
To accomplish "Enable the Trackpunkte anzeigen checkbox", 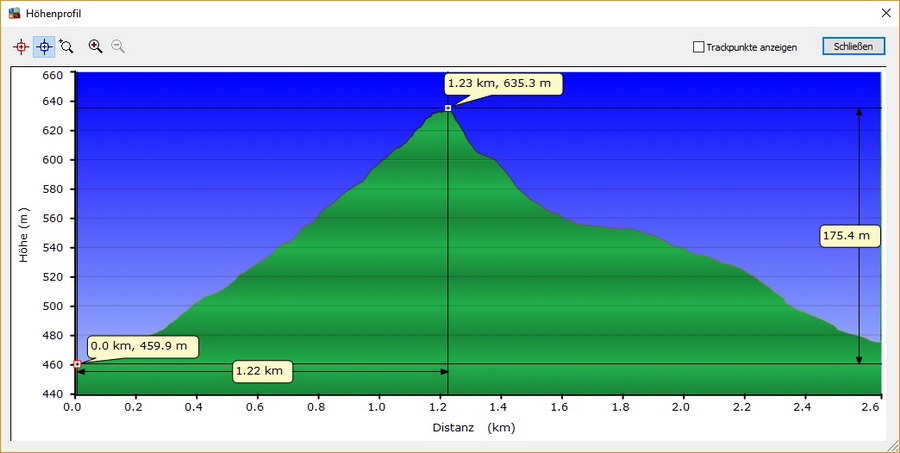I will pyautogui.click(x=699, y=47).
